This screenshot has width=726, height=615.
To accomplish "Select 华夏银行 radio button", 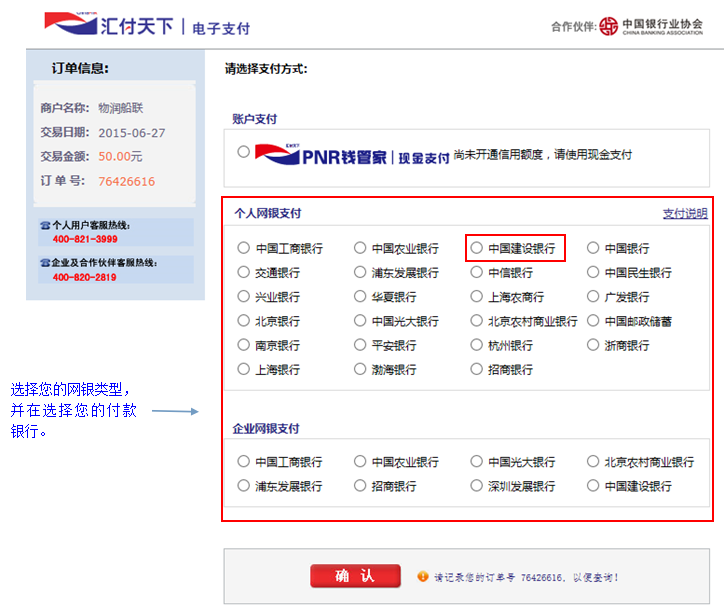I will click(360, 296).
